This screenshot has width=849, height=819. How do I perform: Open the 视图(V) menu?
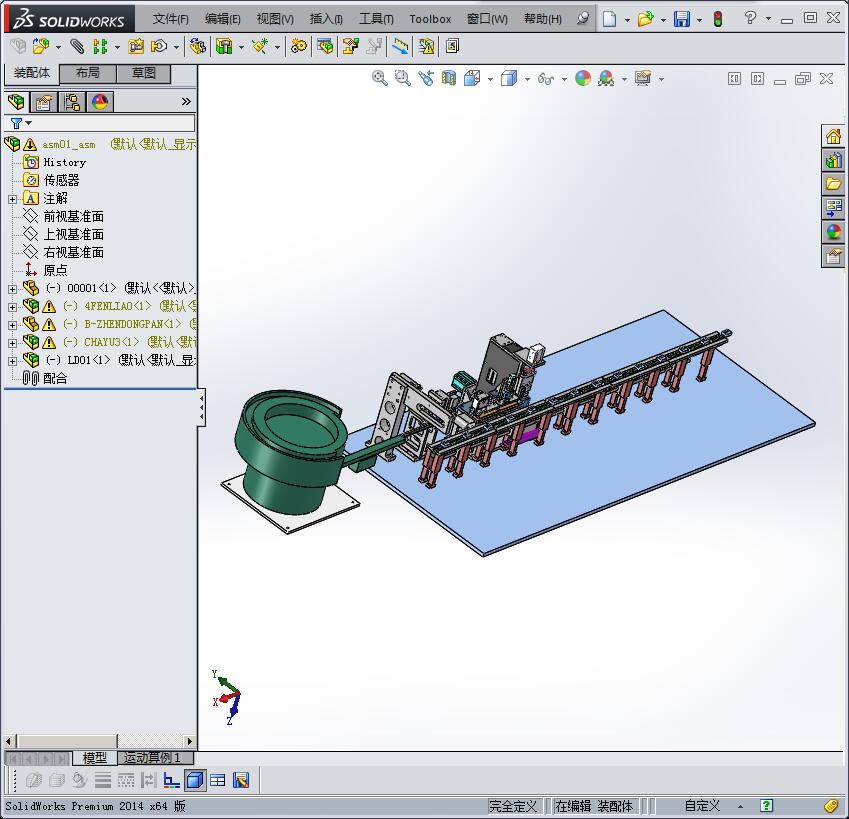[275, 19]
